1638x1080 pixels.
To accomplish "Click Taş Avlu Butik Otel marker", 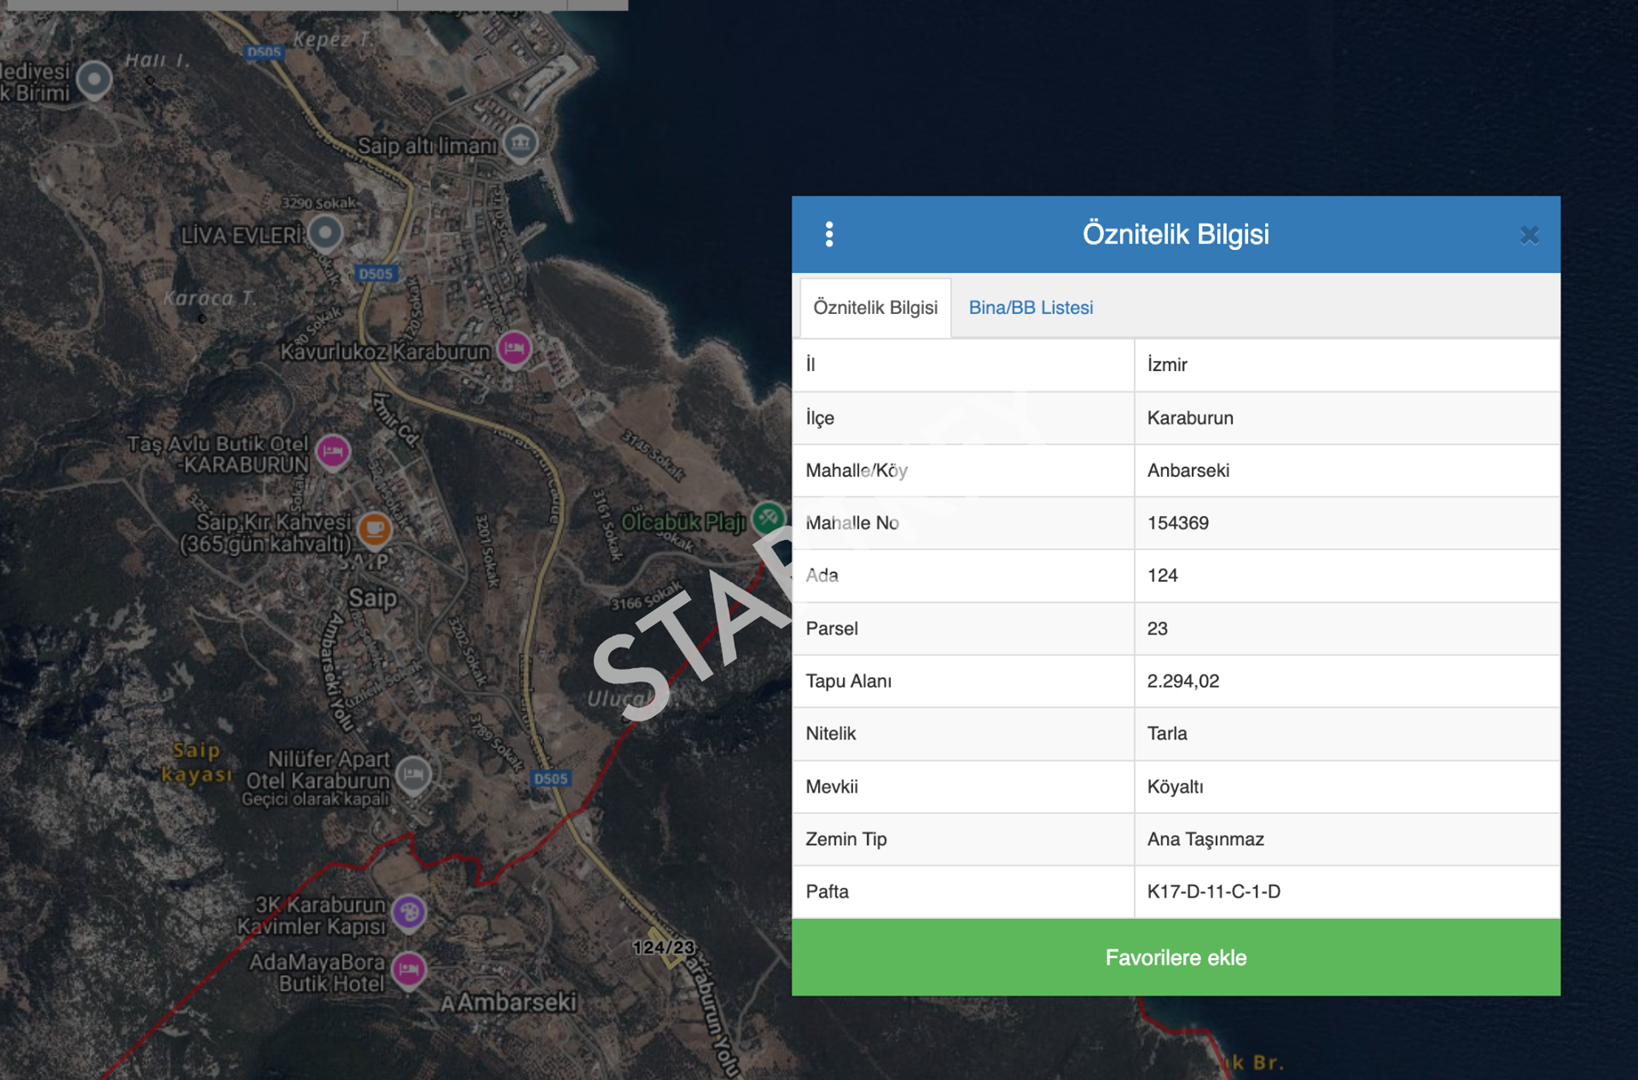I will coord(333,452).
